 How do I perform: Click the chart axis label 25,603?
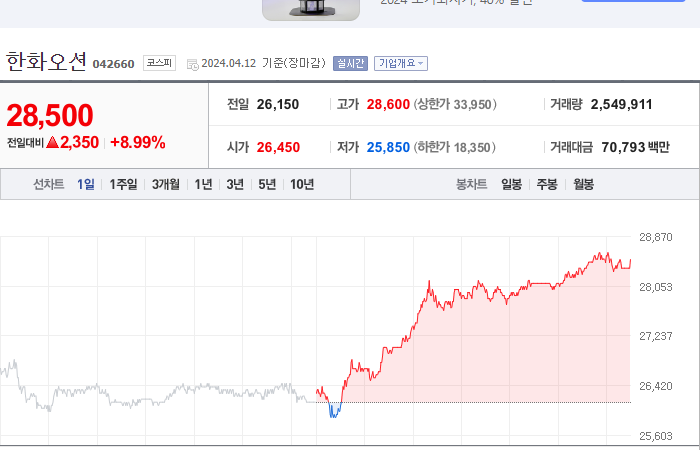(655, 436)
